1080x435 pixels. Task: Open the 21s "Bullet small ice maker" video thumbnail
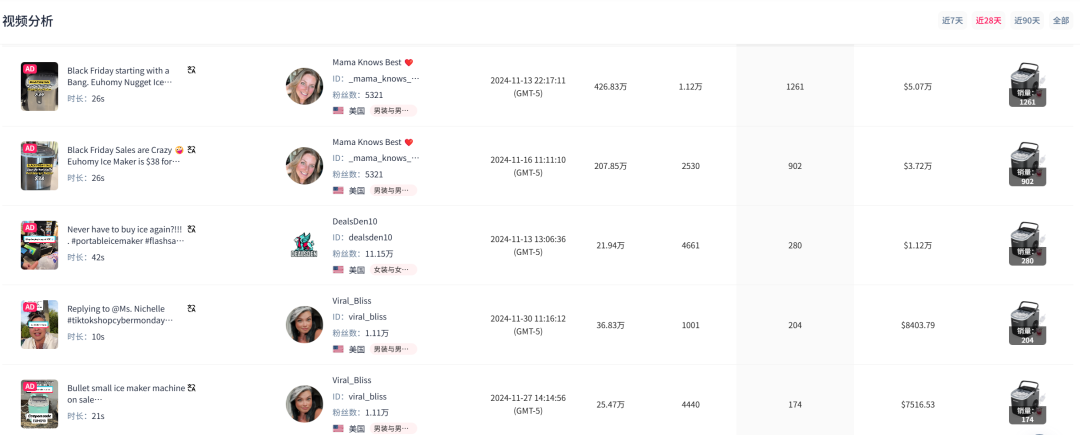click(x=39, y=403)
